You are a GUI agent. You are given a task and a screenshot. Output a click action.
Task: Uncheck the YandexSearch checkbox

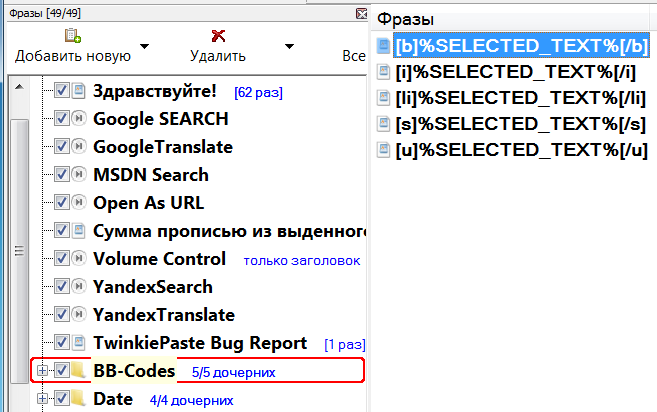point(62,287)
